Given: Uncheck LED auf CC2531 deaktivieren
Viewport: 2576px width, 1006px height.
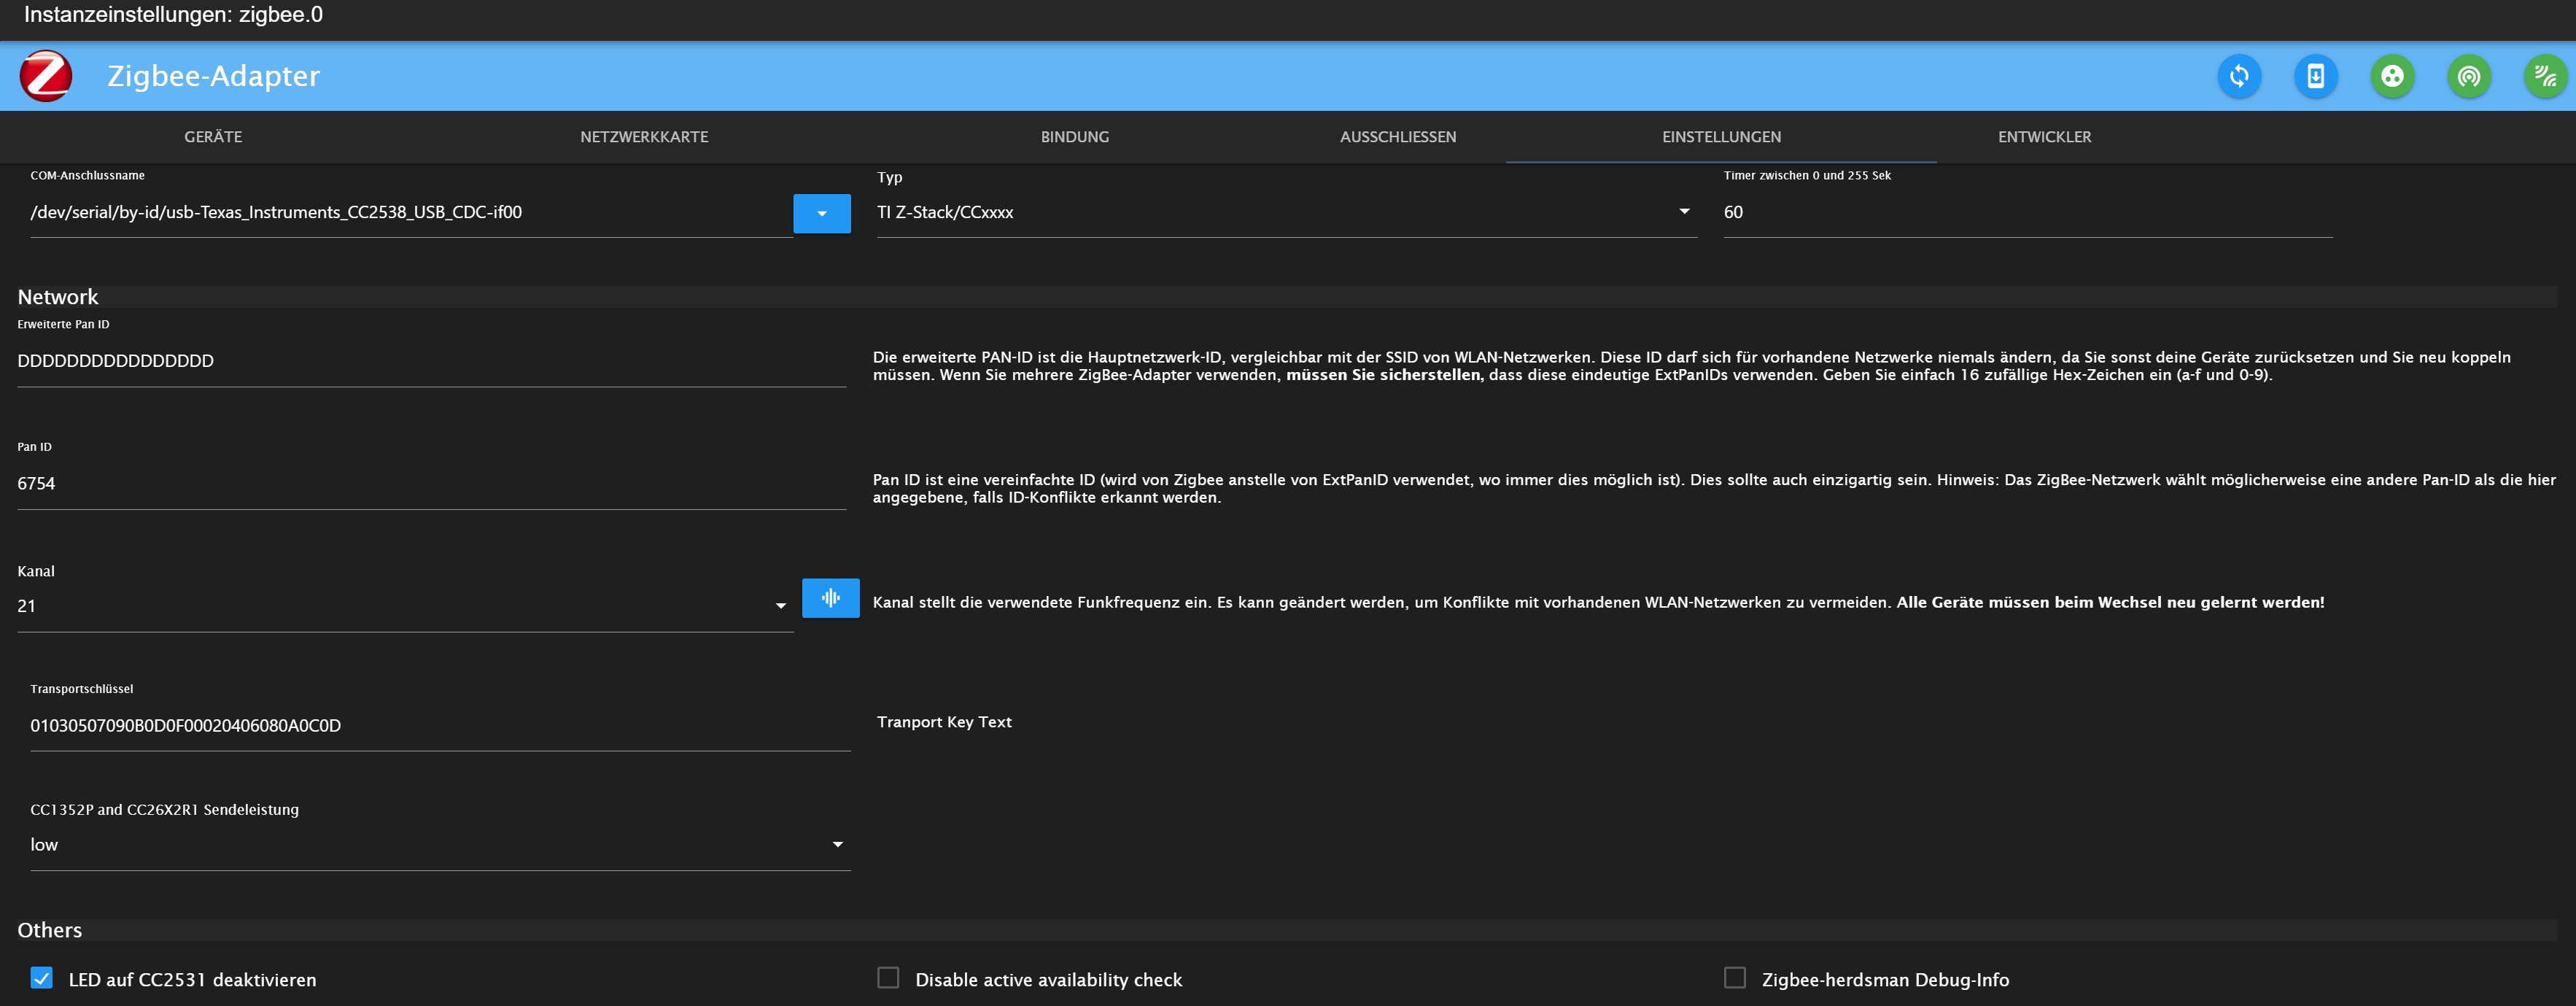Looking at the screenshot, I should point(42,978).
